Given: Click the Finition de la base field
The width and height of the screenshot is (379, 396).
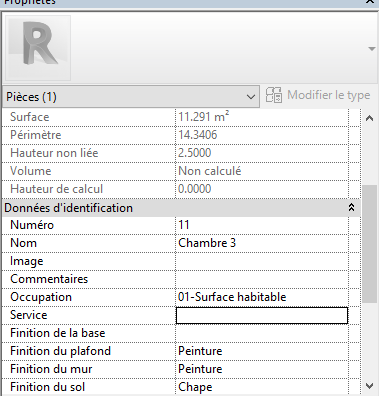Looking at the screenshot, I should pyautogui.click(x=262, y=333).
